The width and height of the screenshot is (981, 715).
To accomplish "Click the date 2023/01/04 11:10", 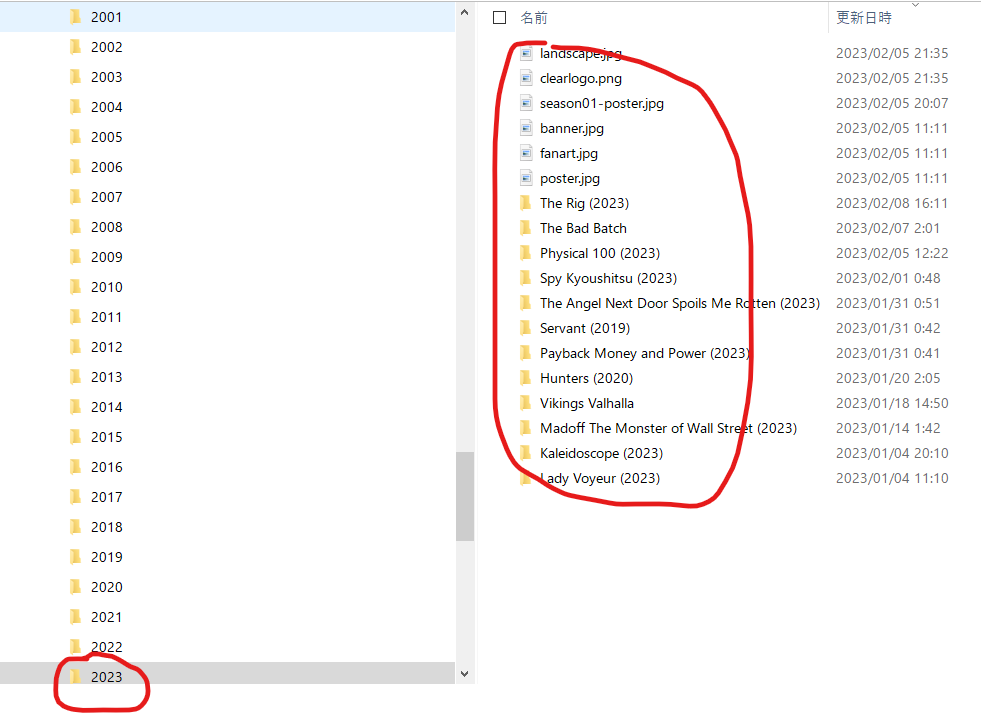I will click(x=892, y=479).
